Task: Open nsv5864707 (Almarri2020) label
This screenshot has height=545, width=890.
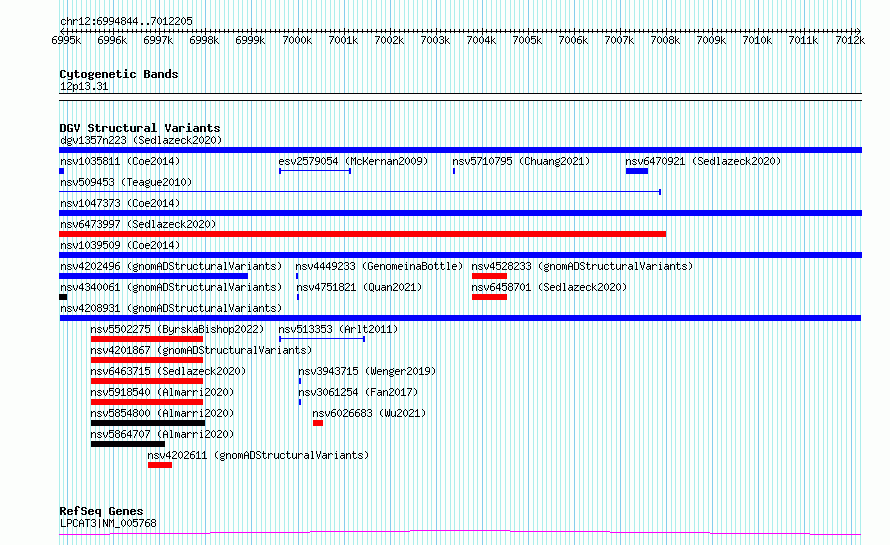Action: 162,434
